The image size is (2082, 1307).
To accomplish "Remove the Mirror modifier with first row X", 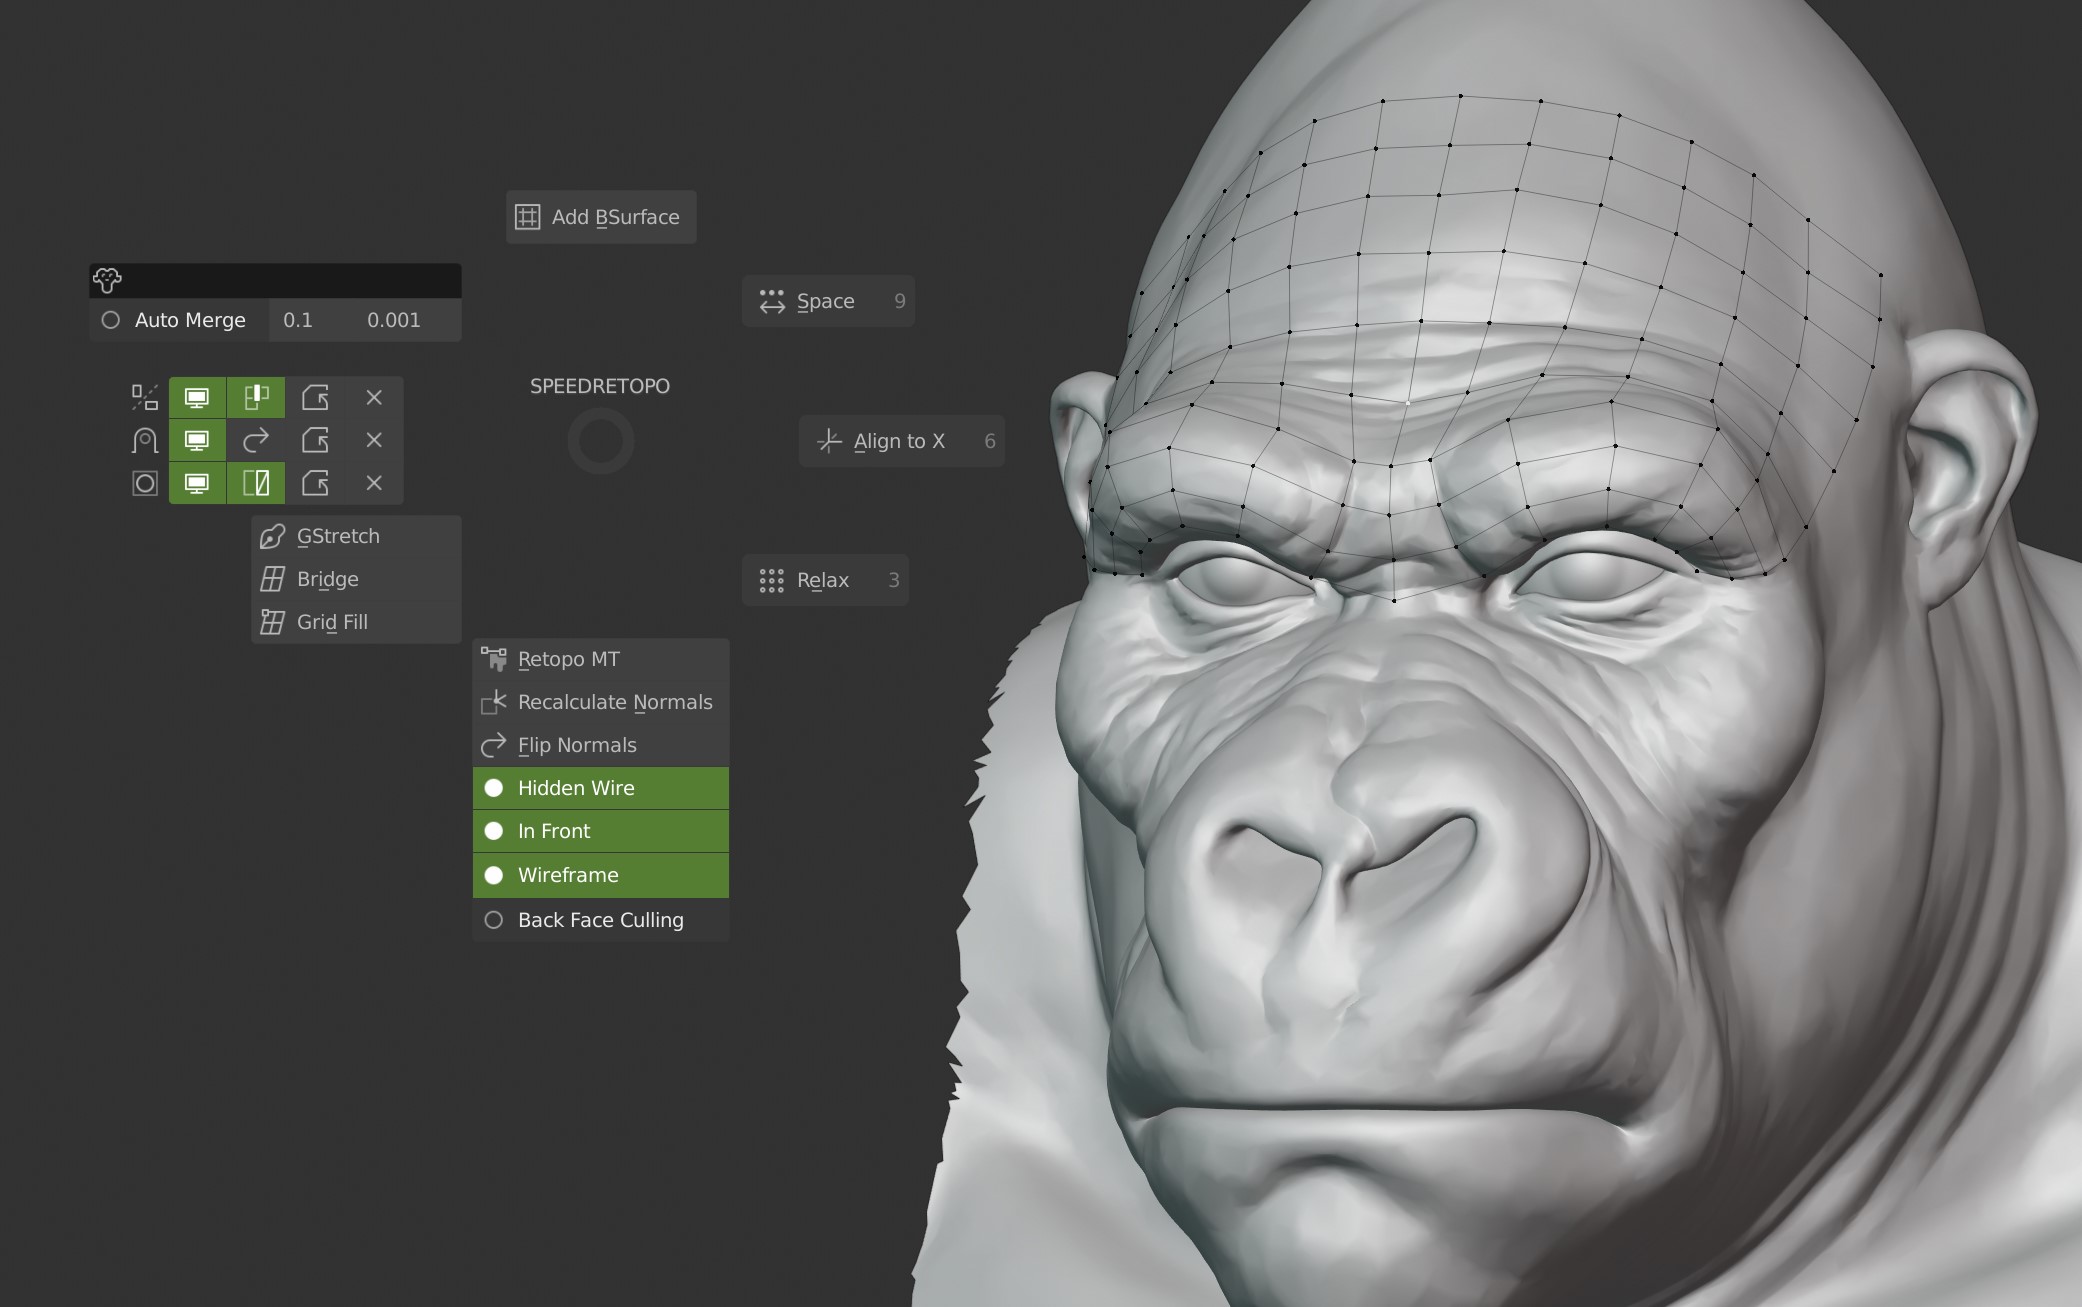I will point(374,398).
